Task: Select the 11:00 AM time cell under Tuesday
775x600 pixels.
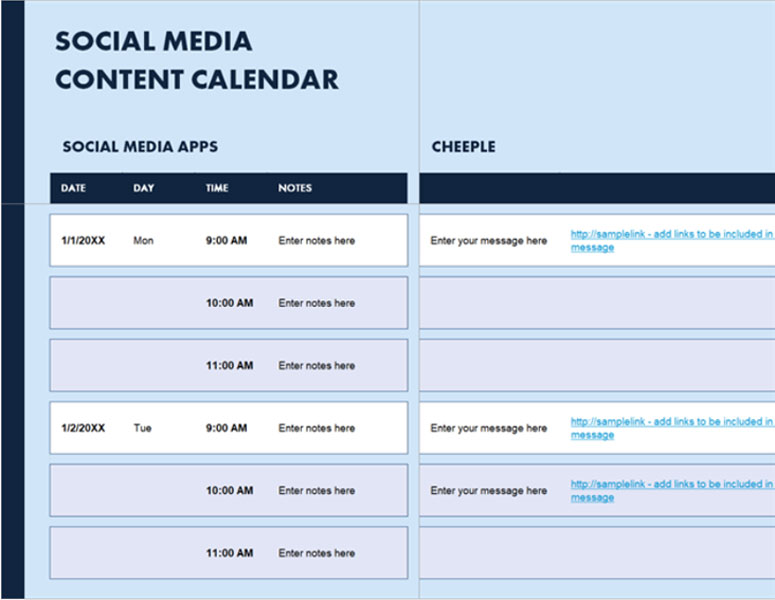Action: coord(229,553)
